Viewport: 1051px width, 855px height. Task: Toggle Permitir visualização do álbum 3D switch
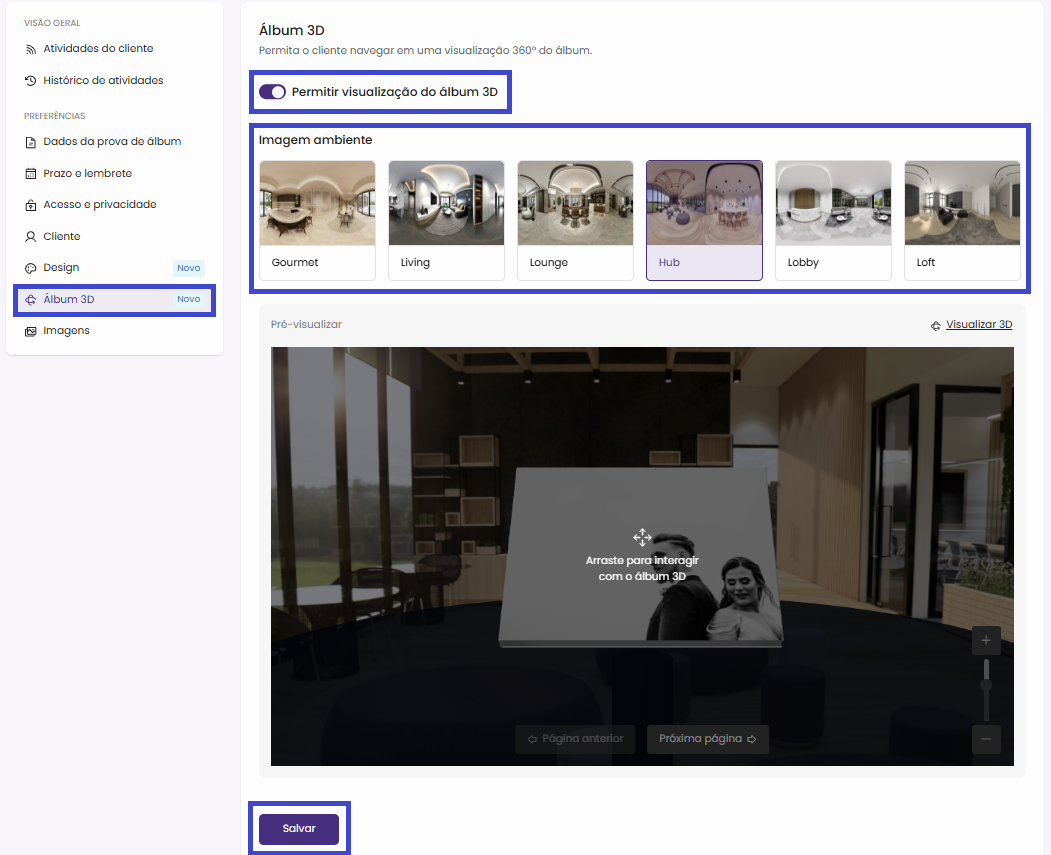click(x=272, y=92)
